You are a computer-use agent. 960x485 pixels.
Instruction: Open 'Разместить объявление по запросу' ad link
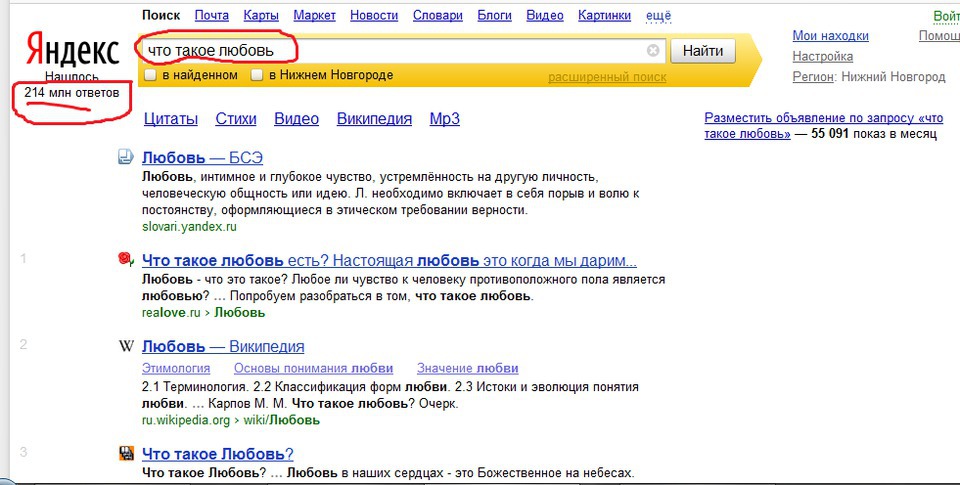pyautogui.click(x=823, y=126)
